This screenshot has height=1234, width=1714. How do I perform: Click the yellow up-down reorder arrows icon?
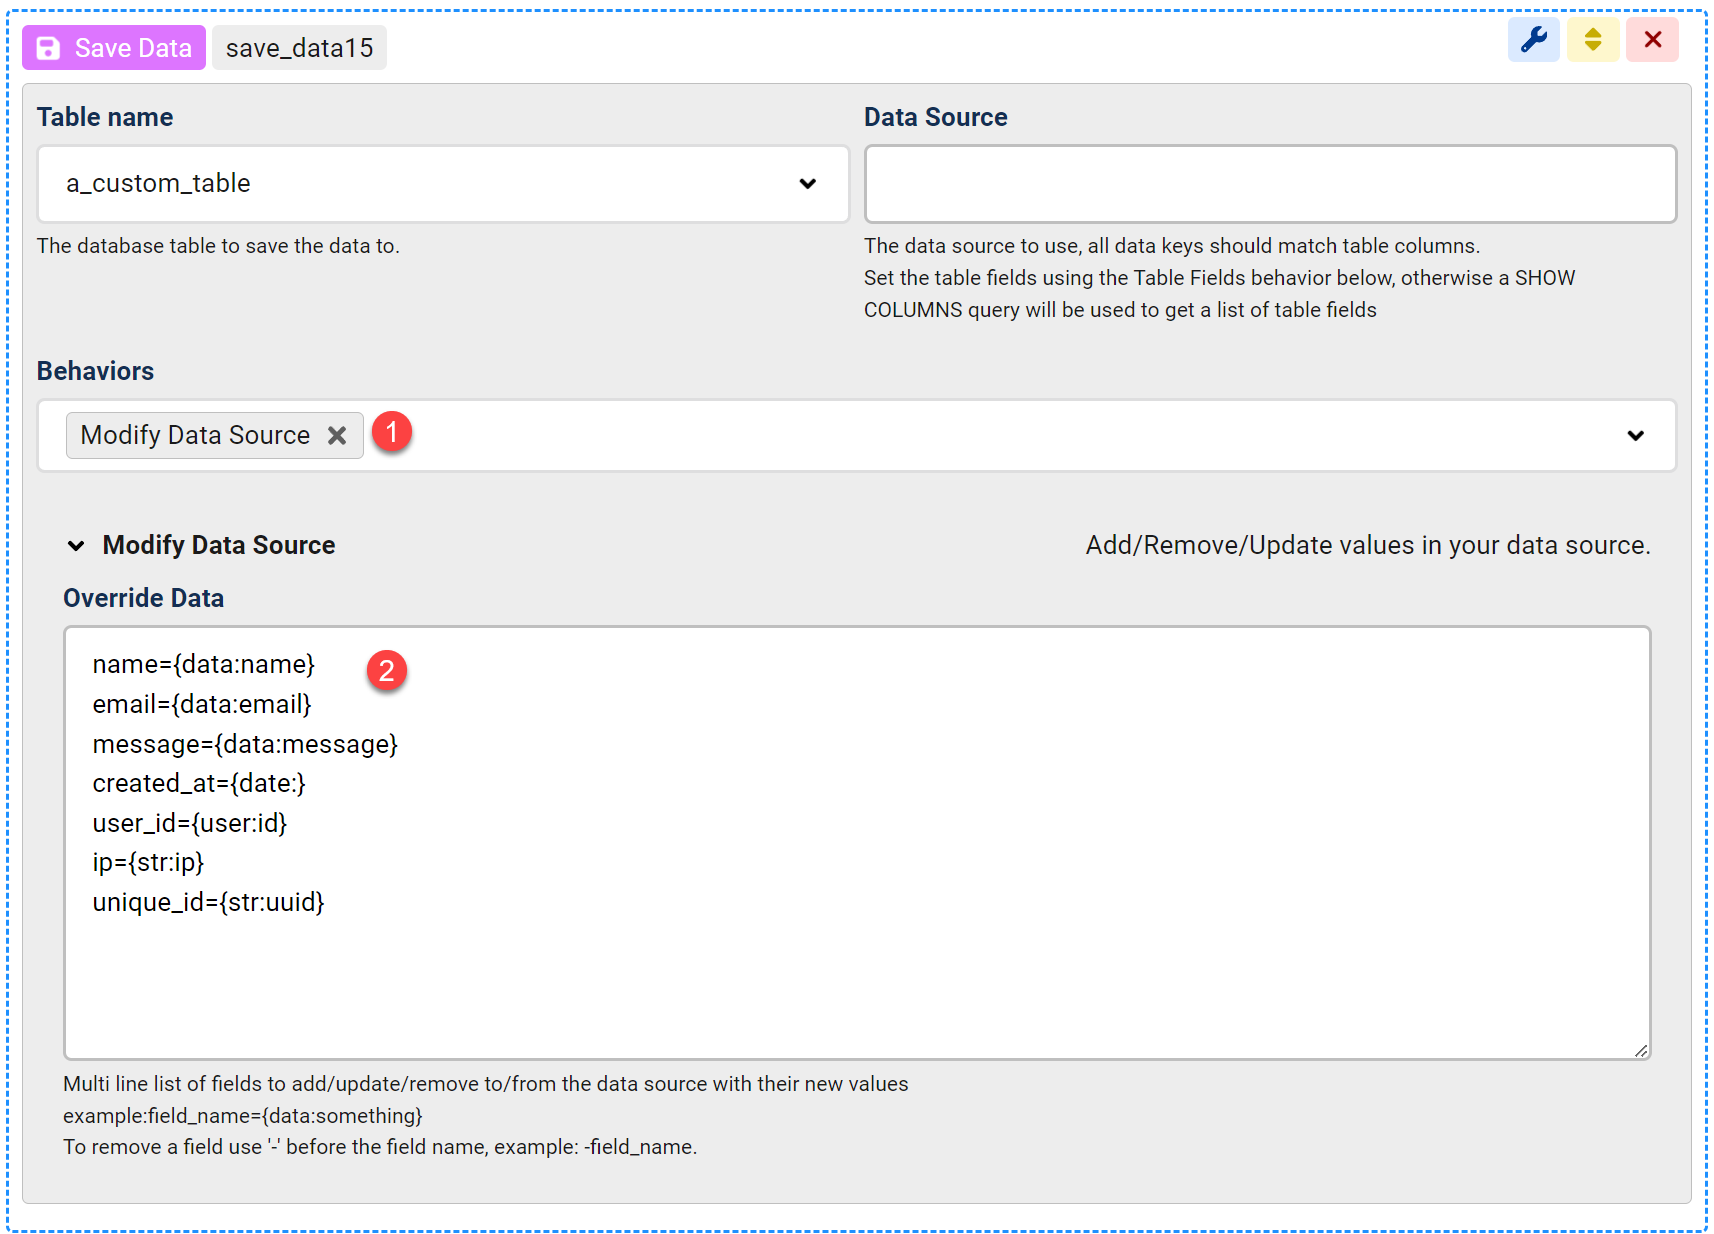click(1592, 40)
